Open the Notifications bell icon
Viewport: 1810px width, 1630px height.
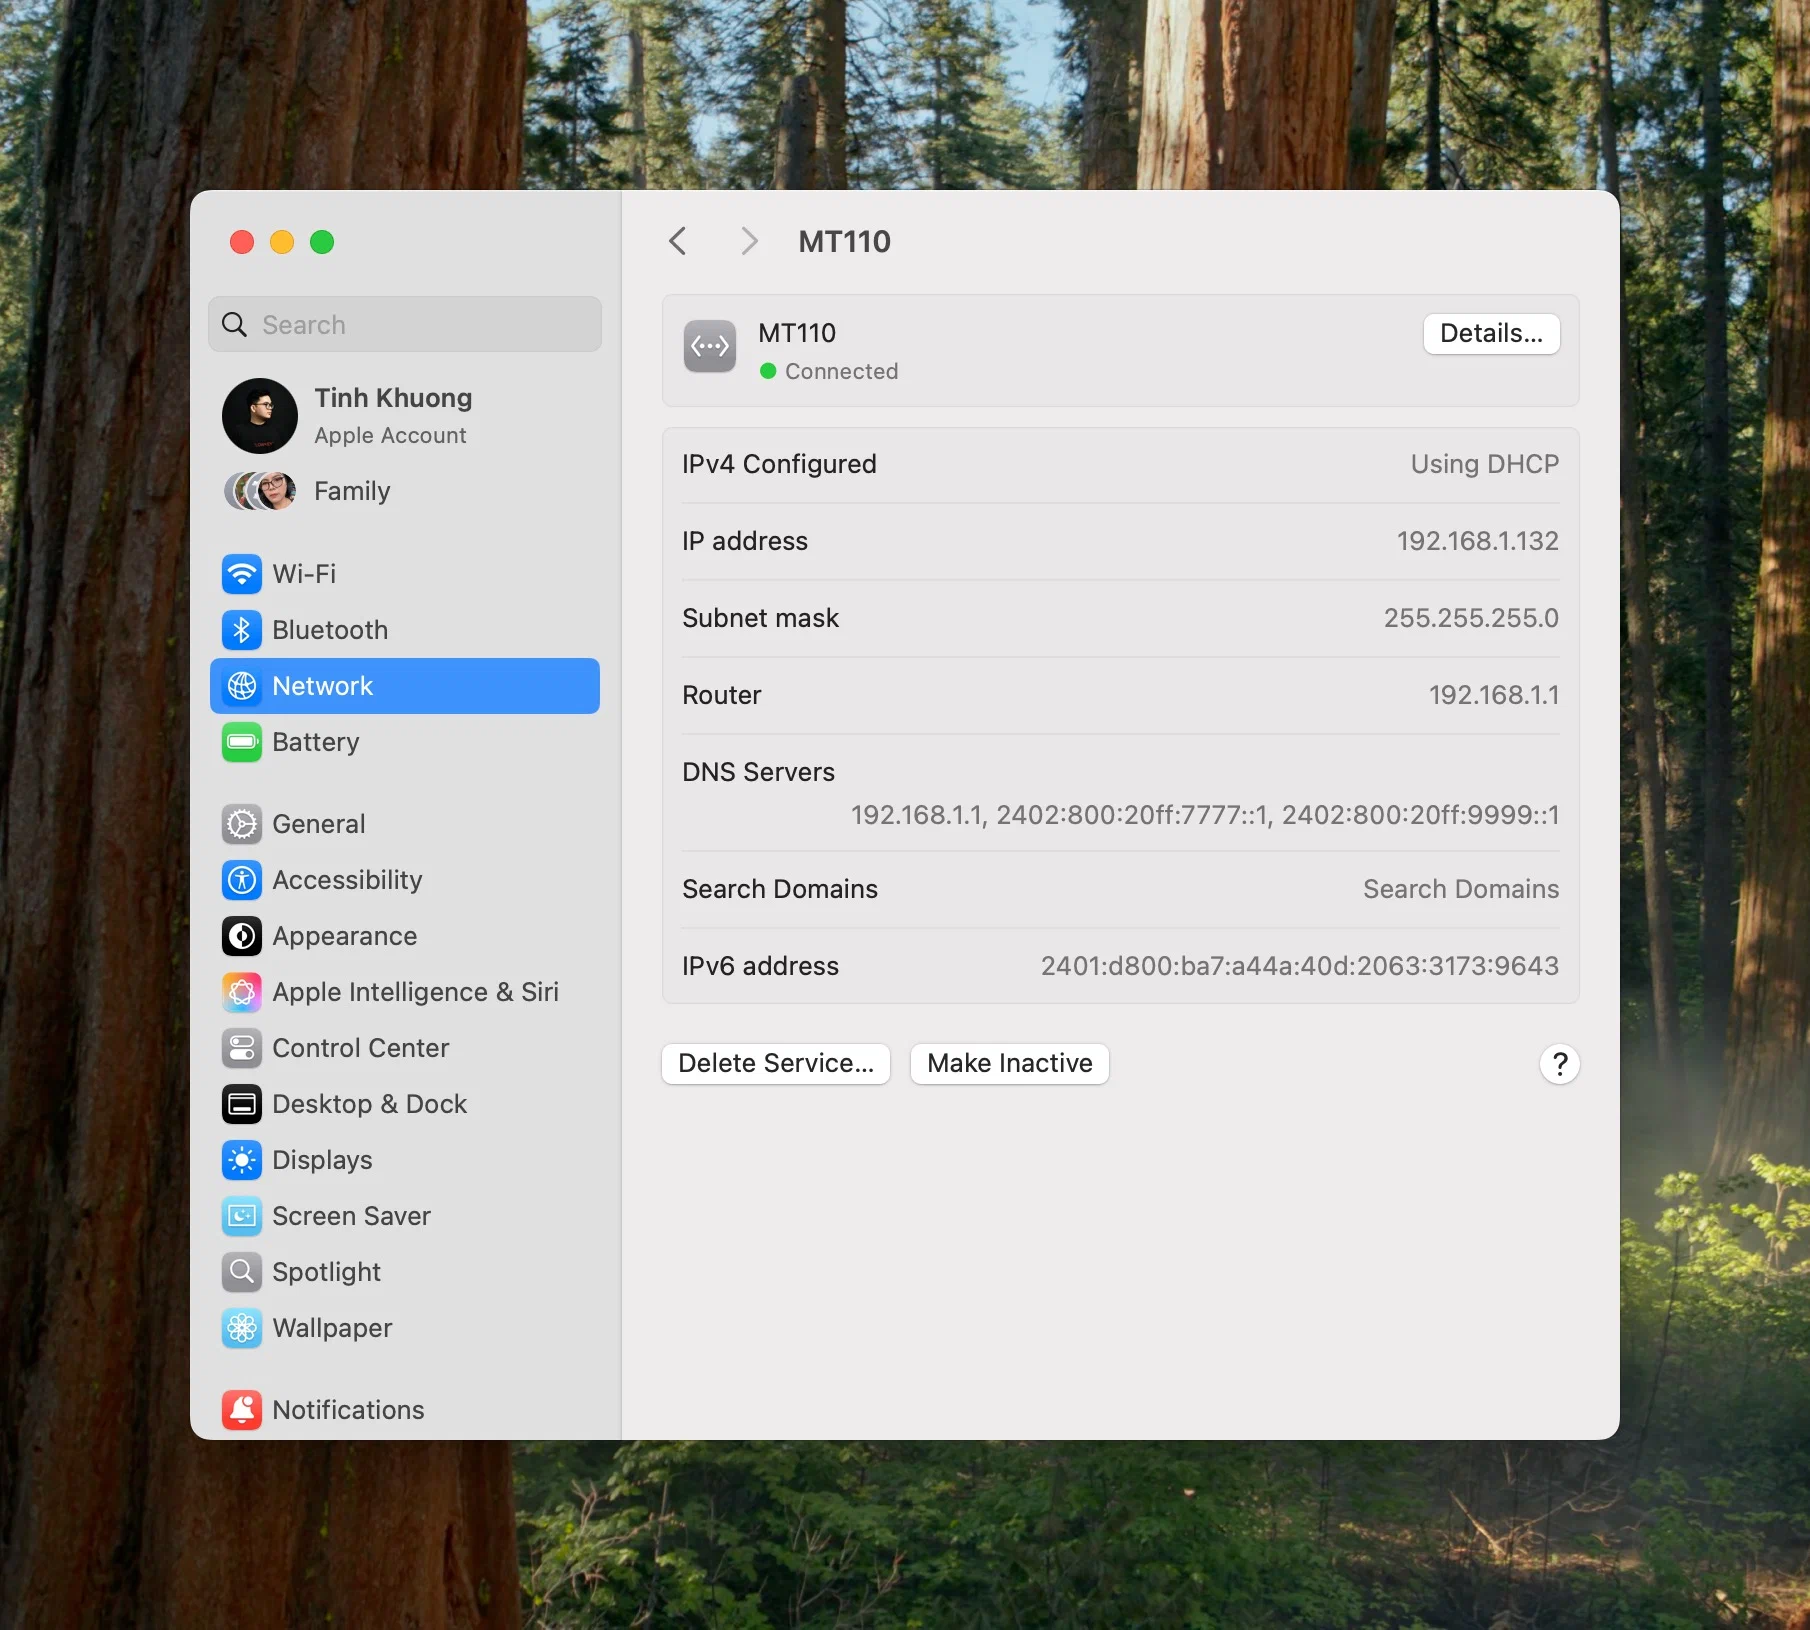242,1410
